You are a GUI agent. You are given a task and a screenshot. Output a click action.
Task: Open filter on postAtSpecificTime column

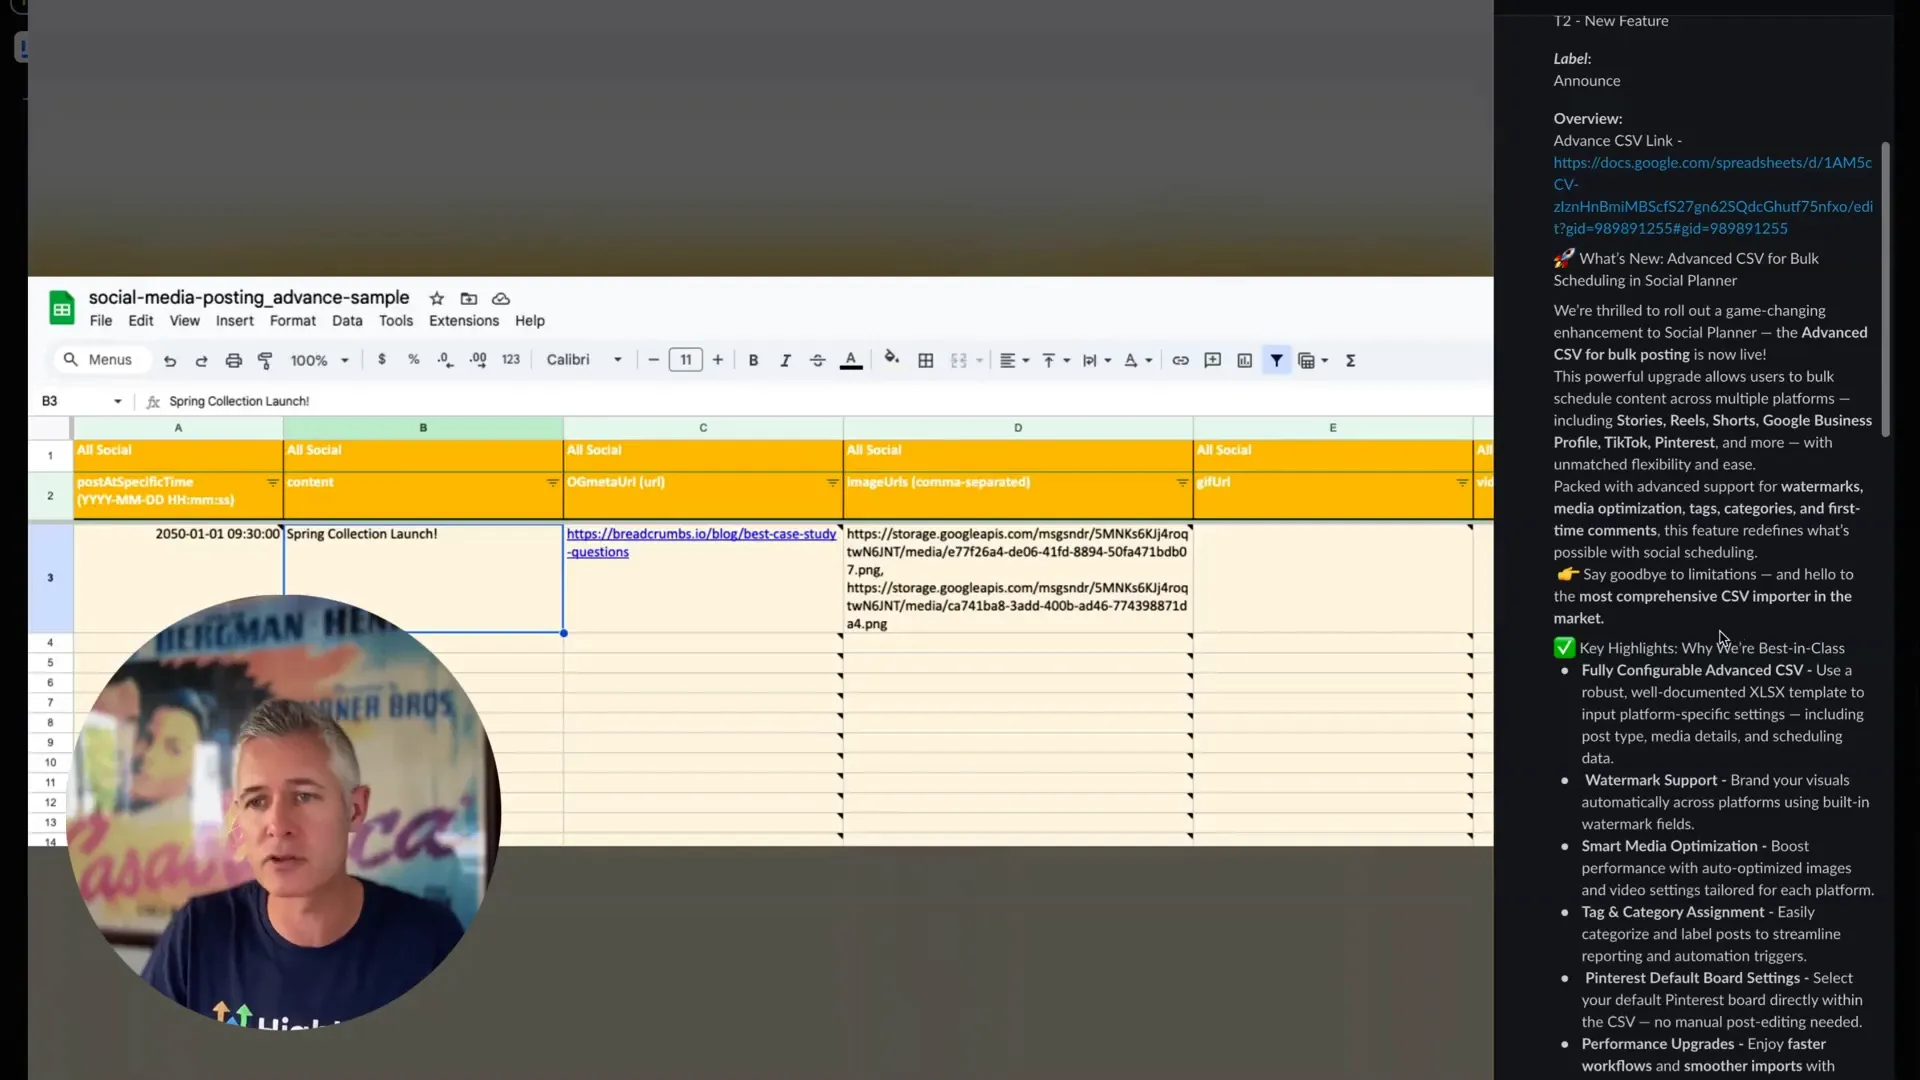pyautogui.click(x=272, y=482)
